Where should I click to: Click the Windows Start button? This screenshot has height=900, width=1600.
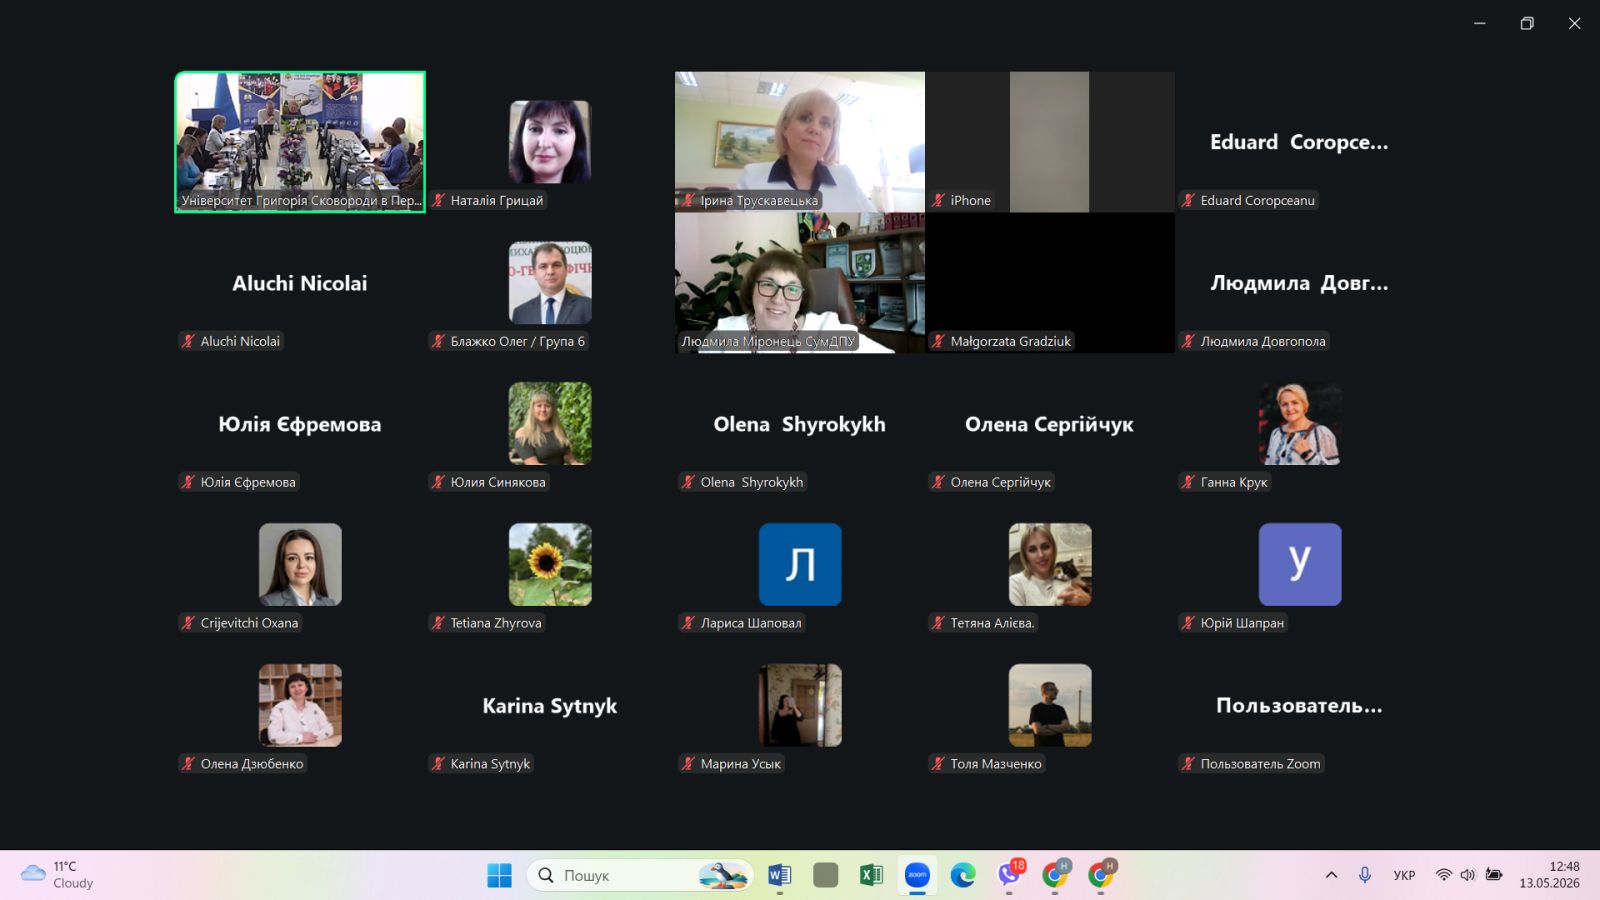pos(499,875)
